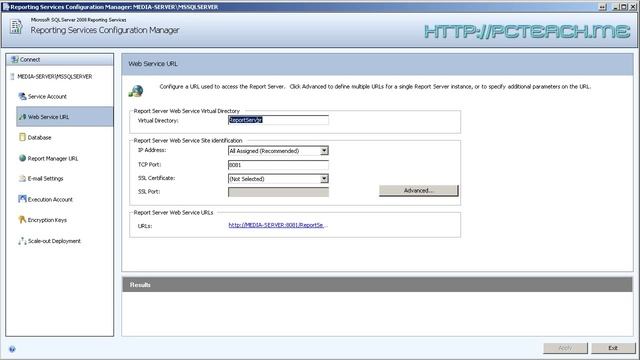Click the 'SSL Certificate:' label
Viewport: 640px width, 360px height.
click(x=156, y=178)
